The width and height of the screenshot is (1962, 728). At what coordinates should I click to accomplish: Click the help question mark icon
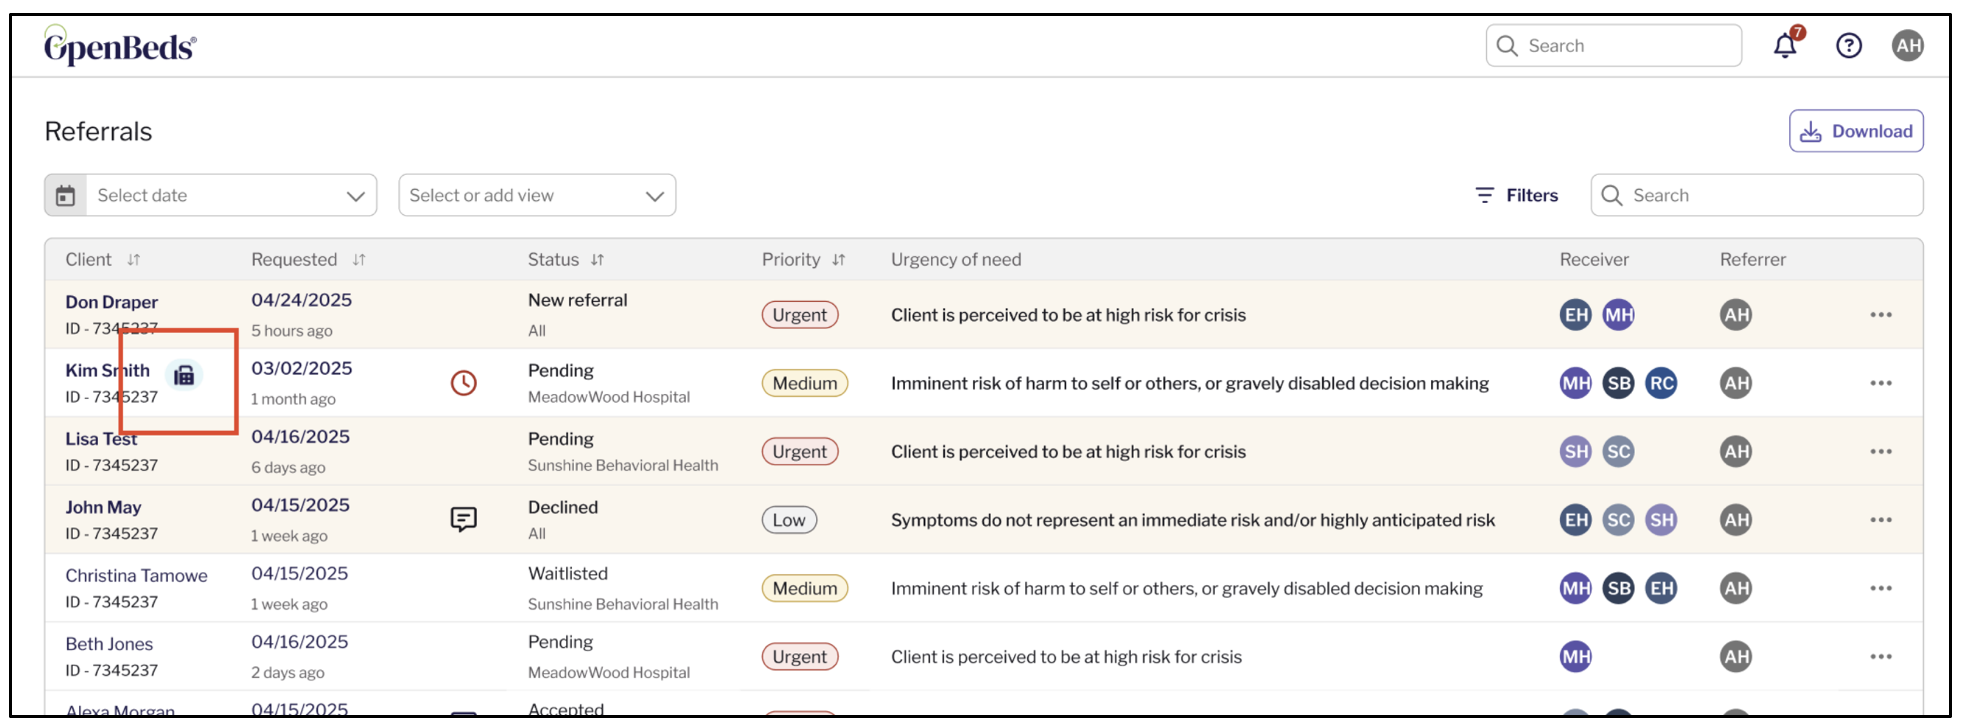tap(1849, 46)
